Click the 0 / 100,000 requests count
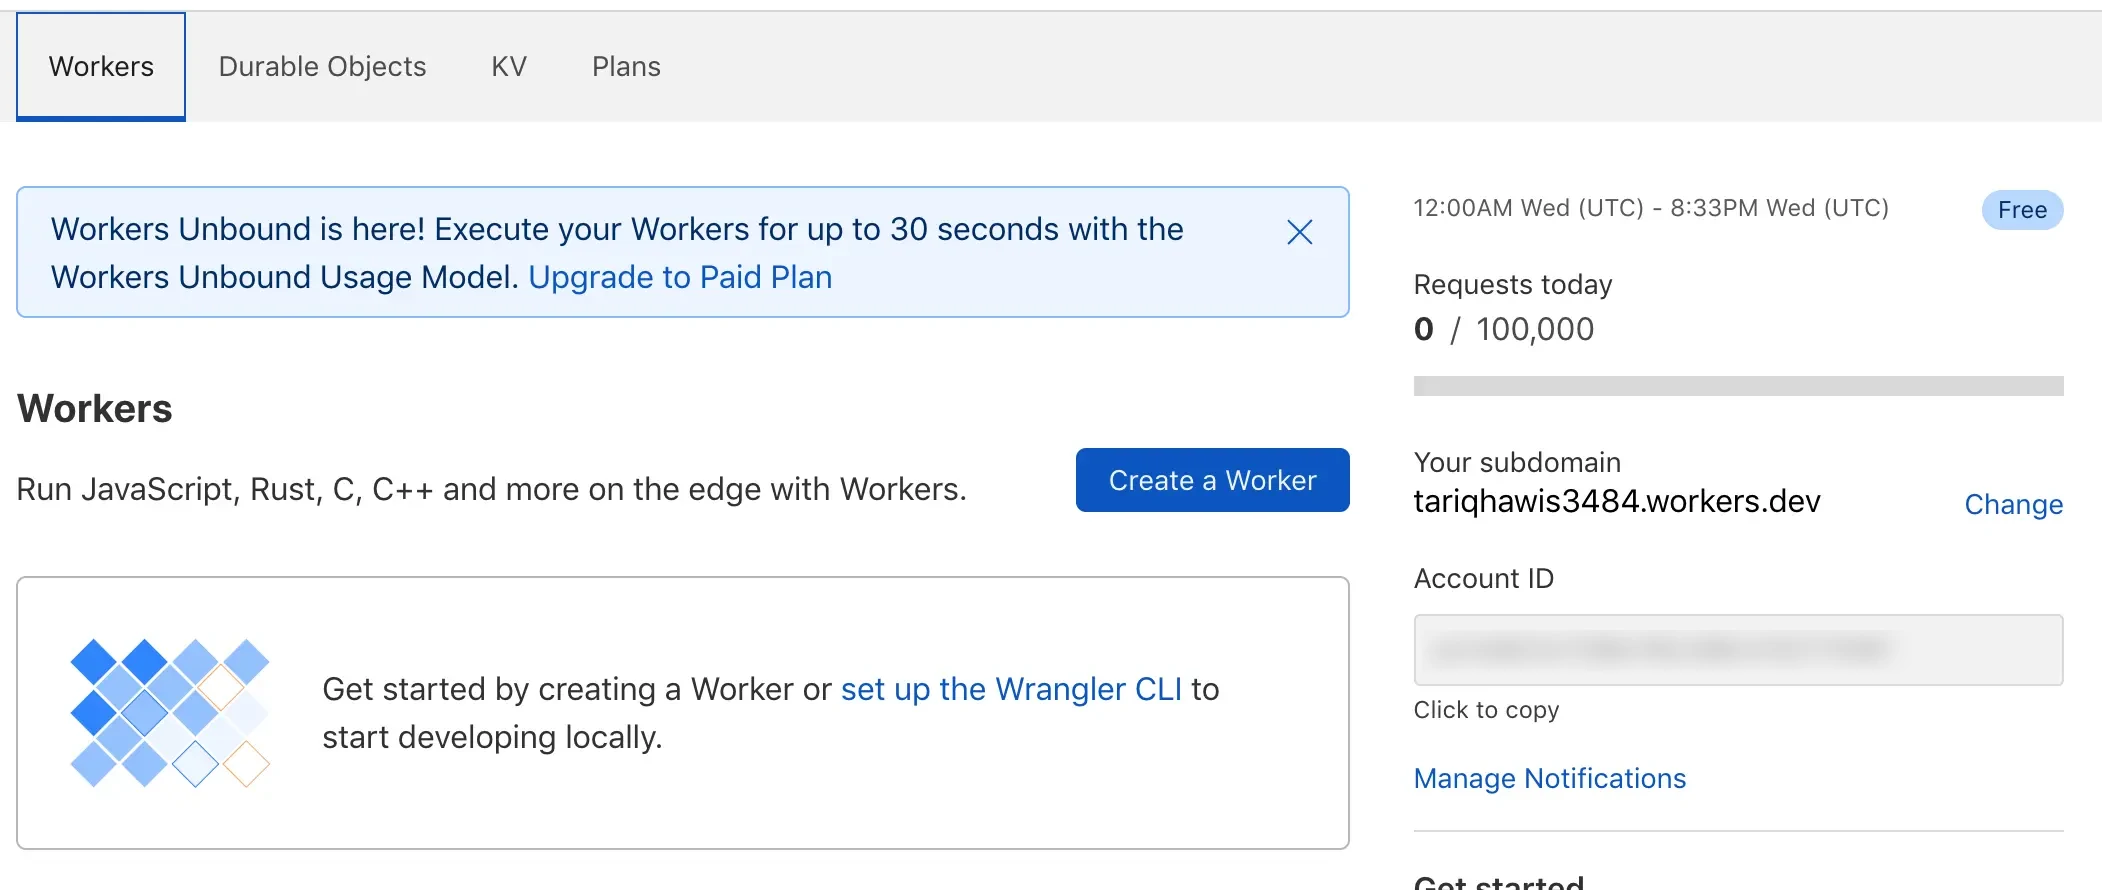The image size is (2102, 890). [1504, 329]
